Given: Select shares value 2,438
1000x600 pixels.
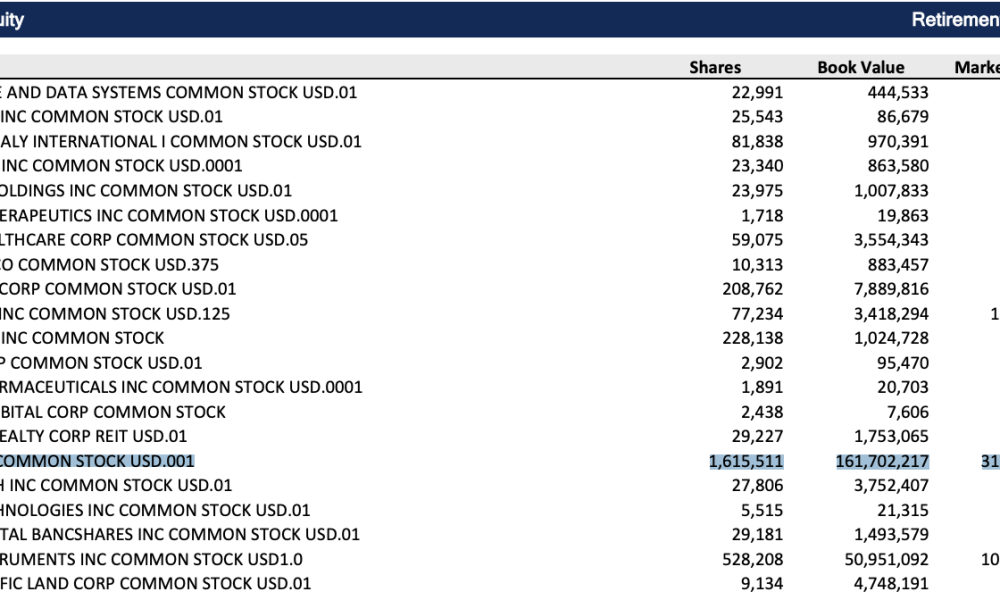Looking at the screenshot, I should 762,412.
